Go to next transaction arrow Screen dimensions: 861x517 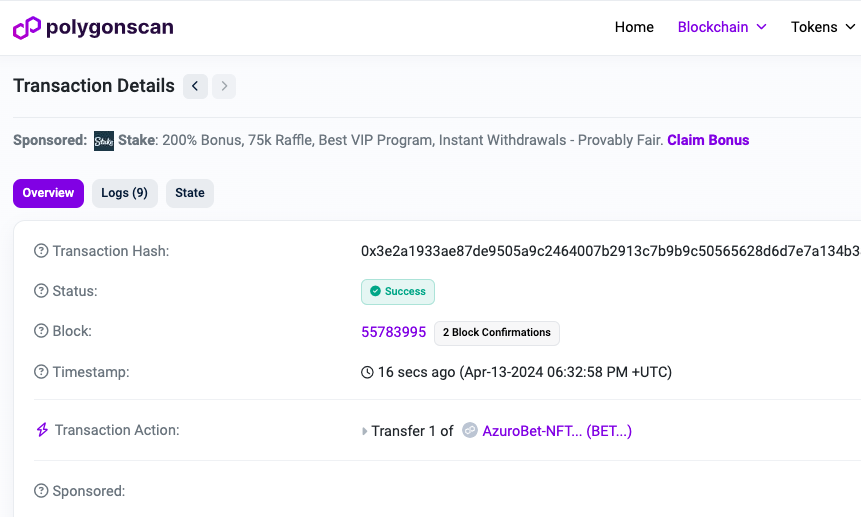point(224,86)
